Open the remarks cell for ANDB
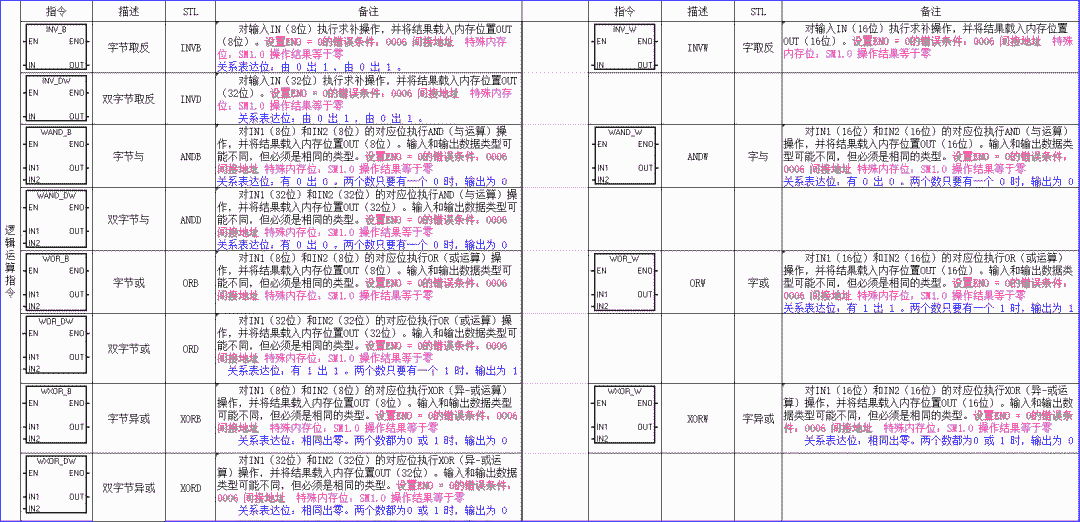The width and height of the screenshot is (1080, 522). pos(368,156)
